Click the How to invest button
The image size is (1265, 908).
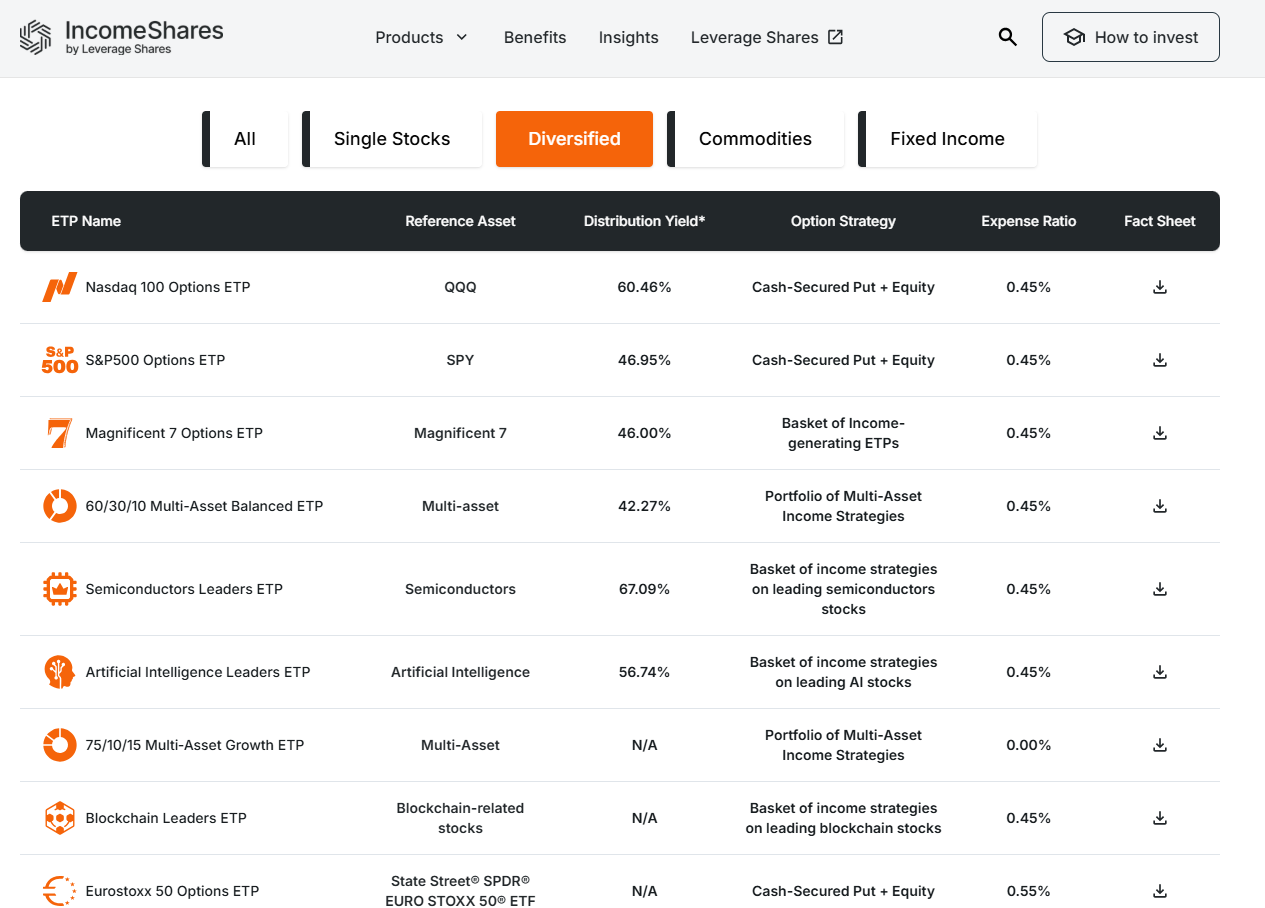click(1131, 37)
